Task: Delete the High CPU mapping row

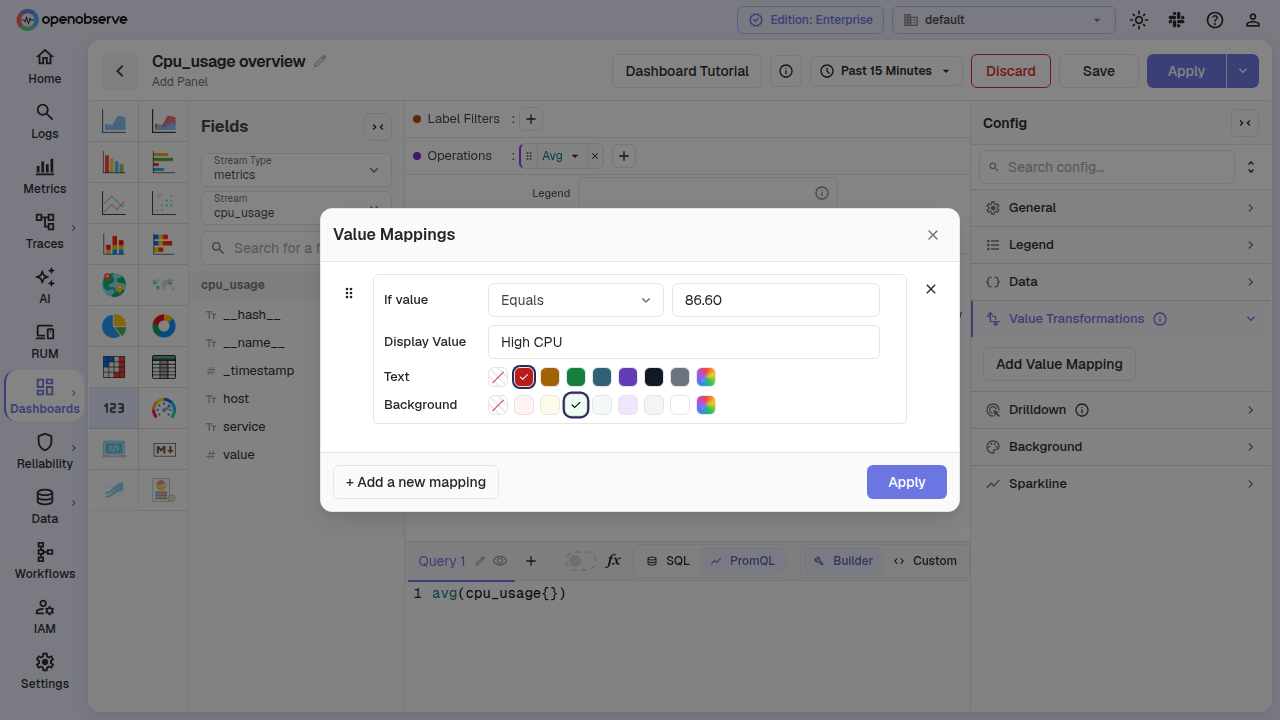Action: (931, 289)
